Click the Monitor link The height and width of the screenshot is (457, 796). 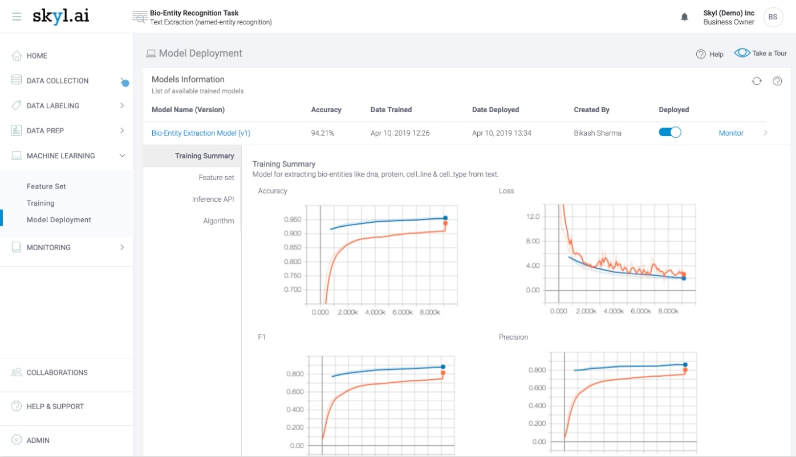tap(730, 132)
